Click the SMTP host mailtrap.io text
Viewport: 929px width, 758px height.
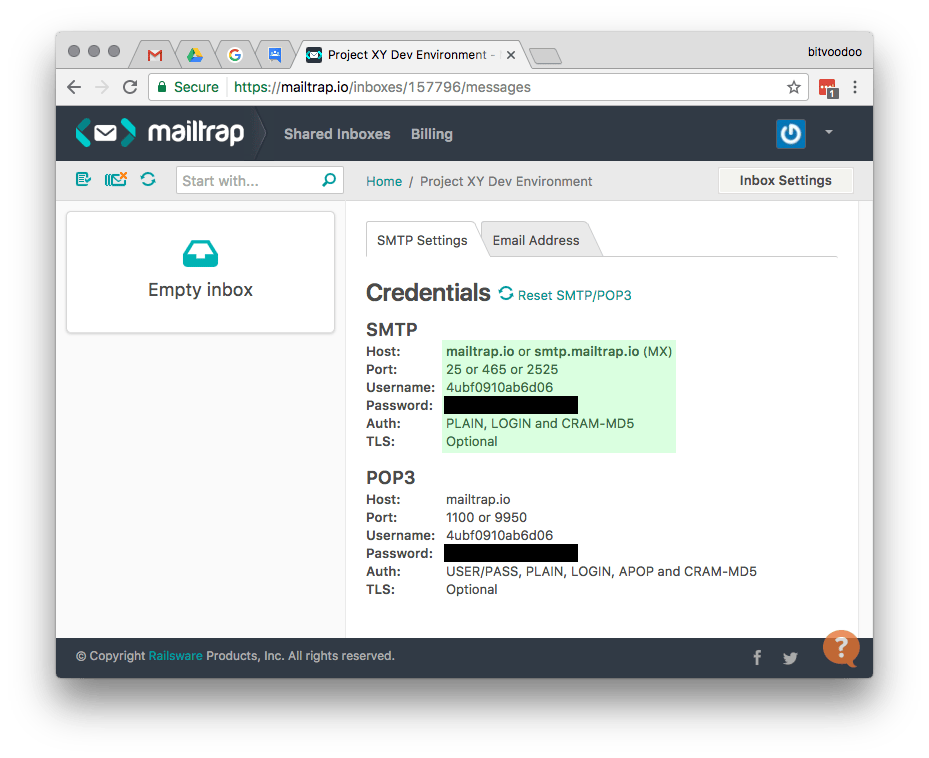coord(480,351)
